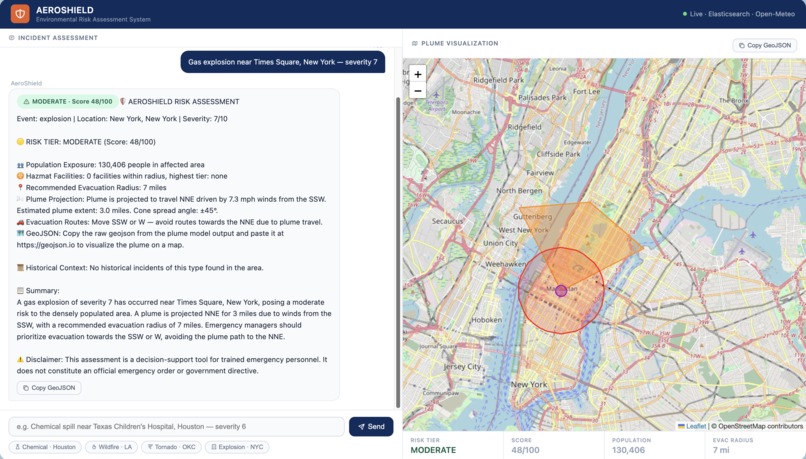
Task: Click the AeroShield orange shield logo
Action: point(20,14)
